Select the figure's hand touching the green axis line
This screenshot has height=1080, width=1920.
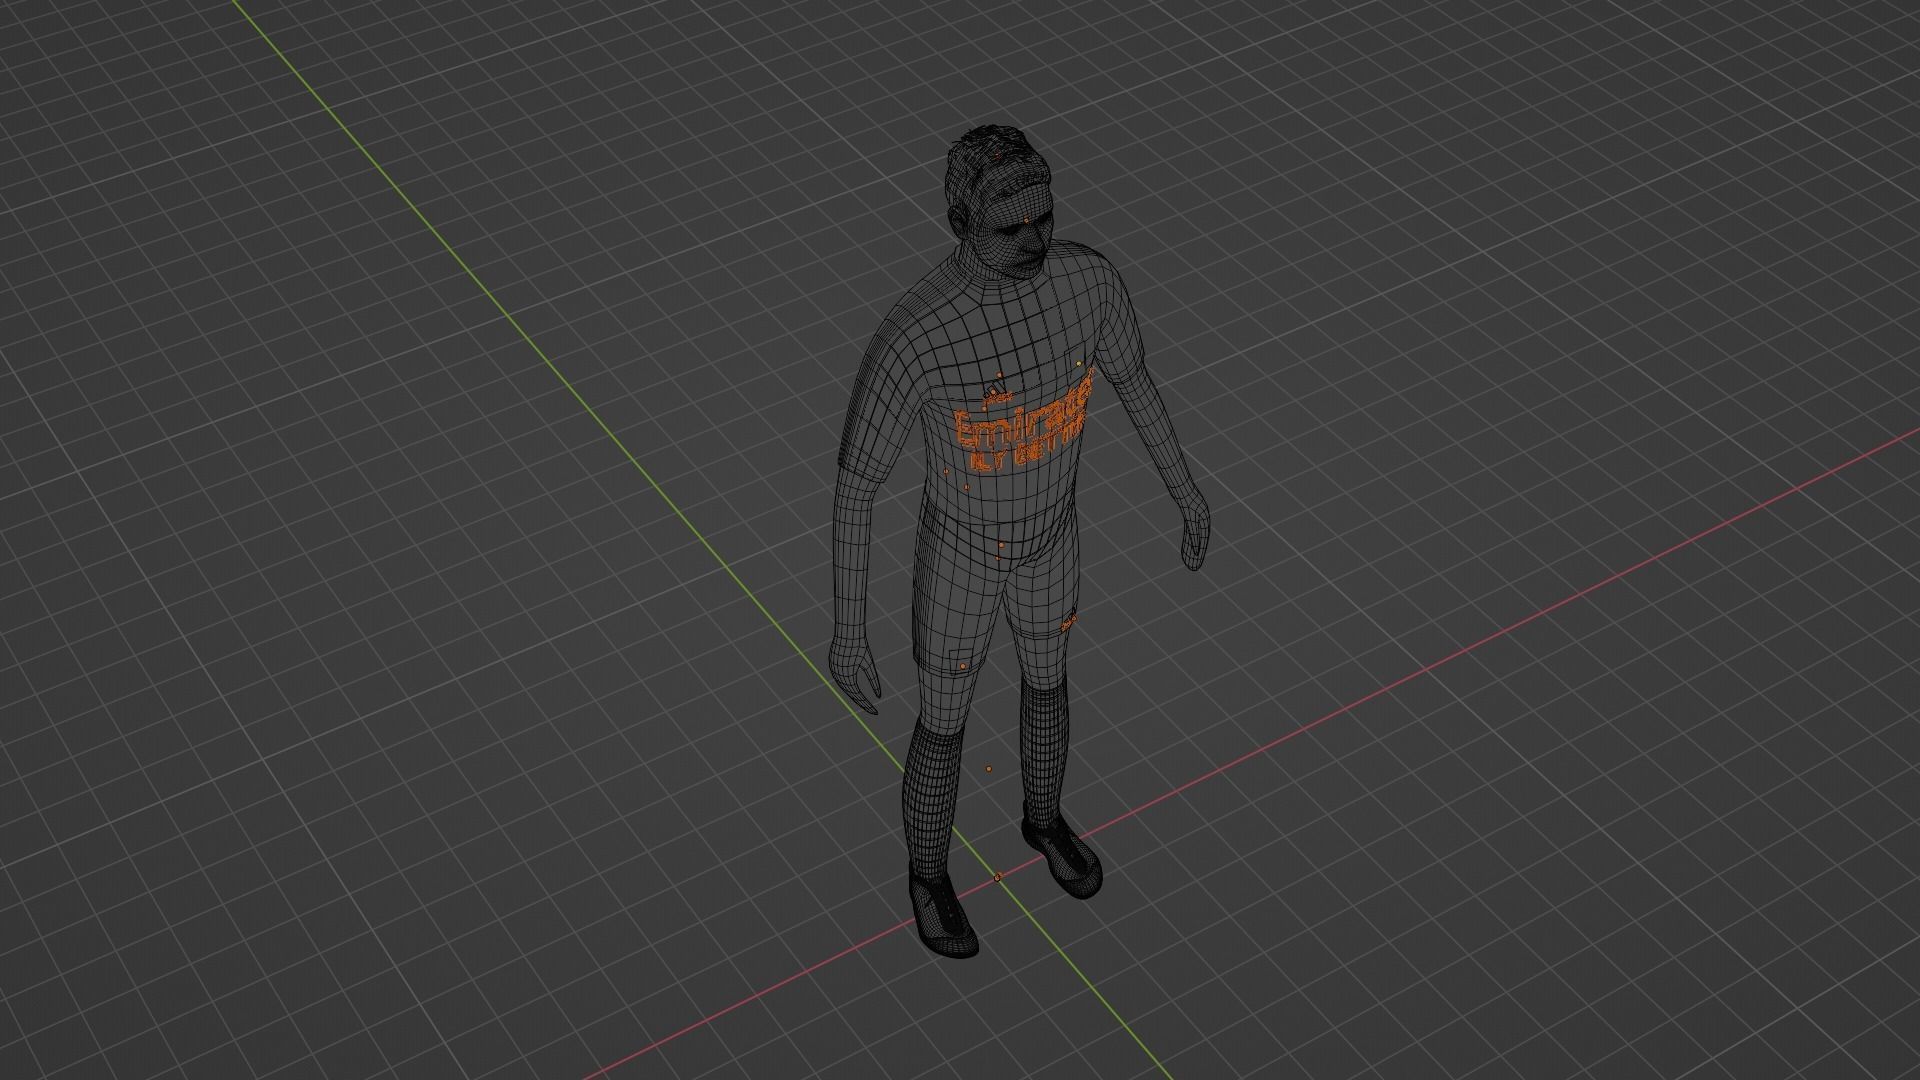coord(856,673)
